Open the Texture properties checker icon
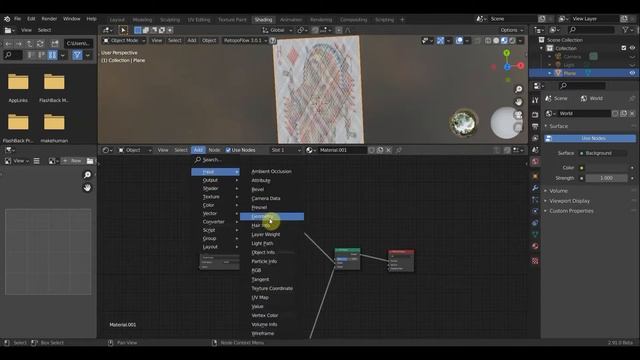This screenshot has width=640, height=360. (535, 260)
